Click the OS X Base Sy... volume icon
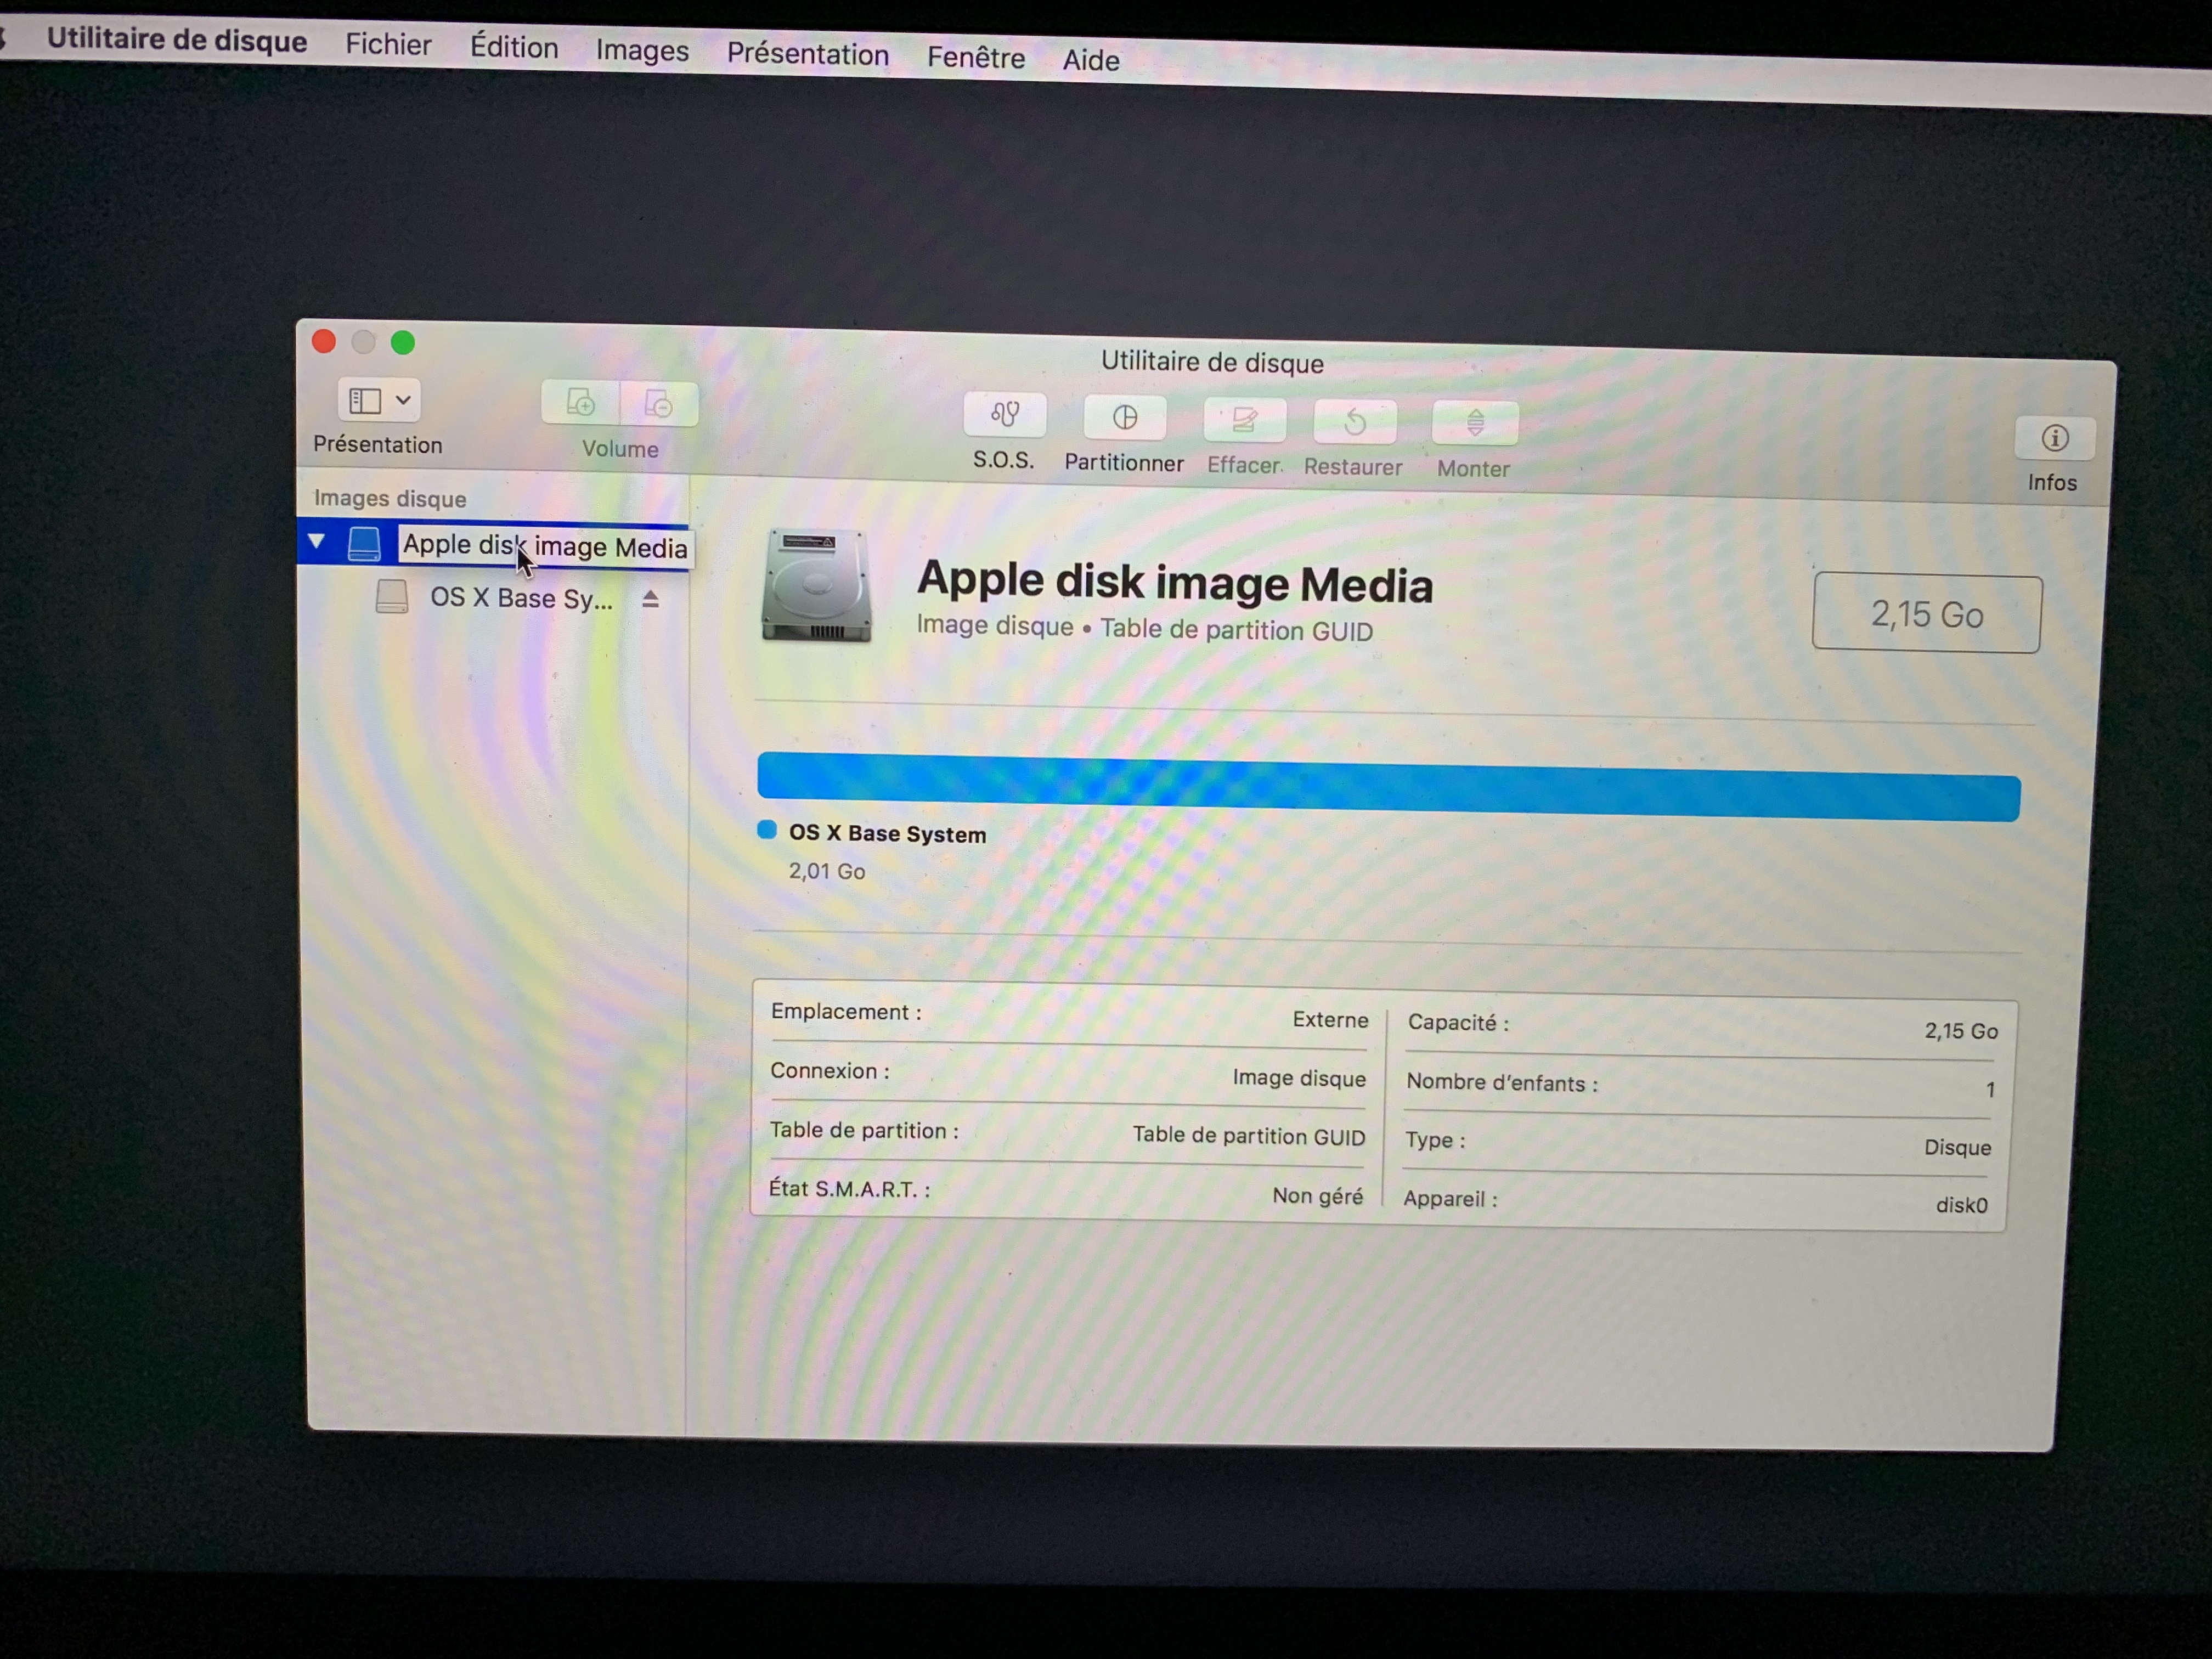The width and height of the screenshot is (2212, 1659). [392, 597]
